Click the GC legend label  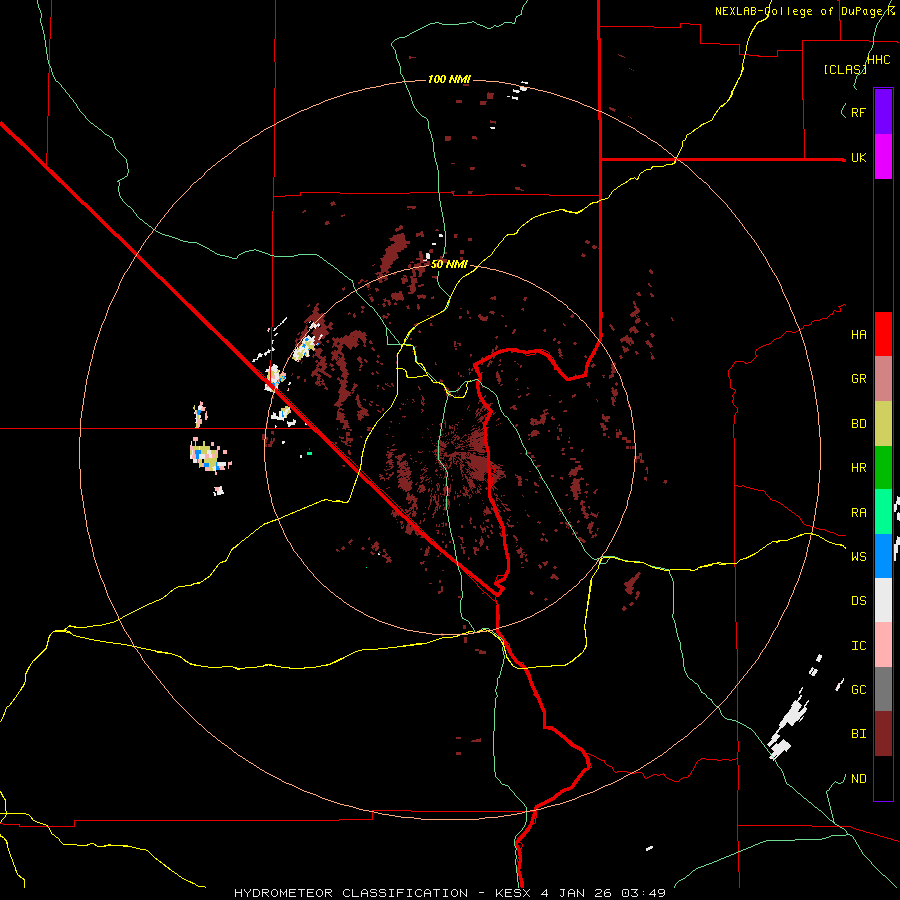click(858, 690)
